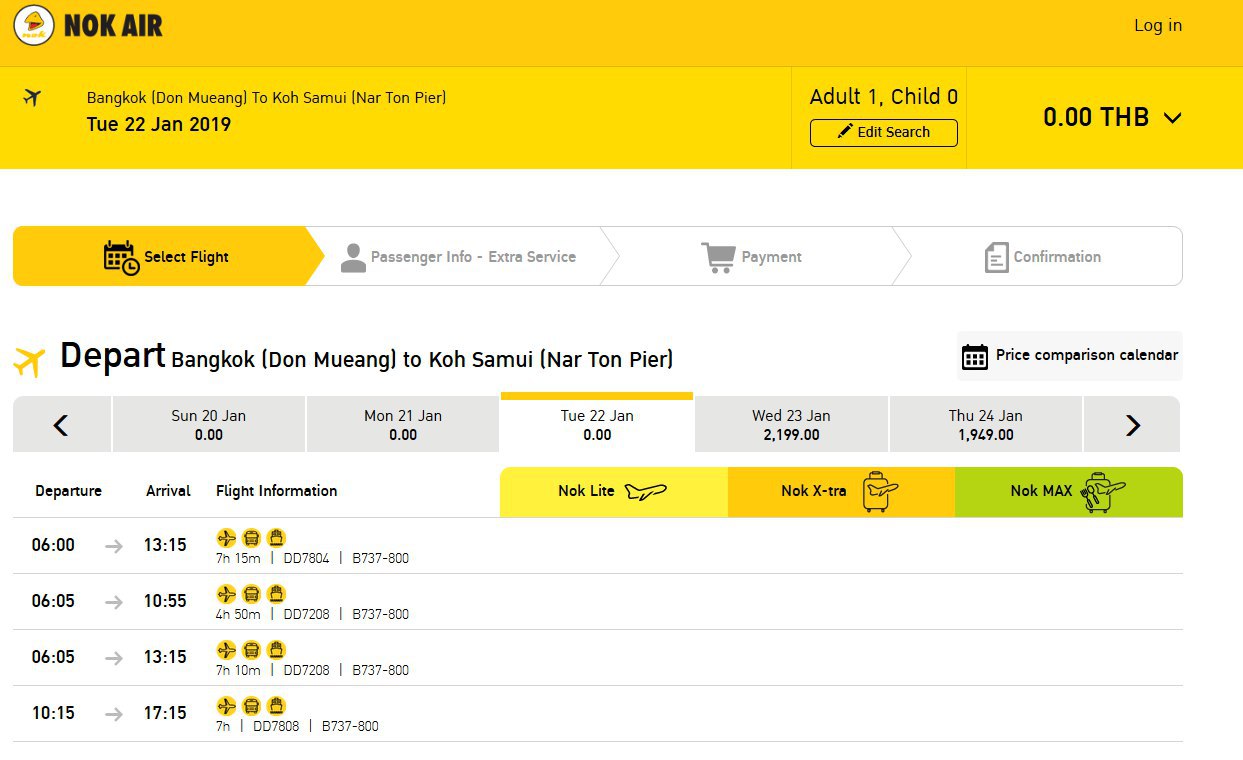1243x760 pixels.
Task: Click the ferry icon in the 4h 50m flight row
Action: pos(277,594)
